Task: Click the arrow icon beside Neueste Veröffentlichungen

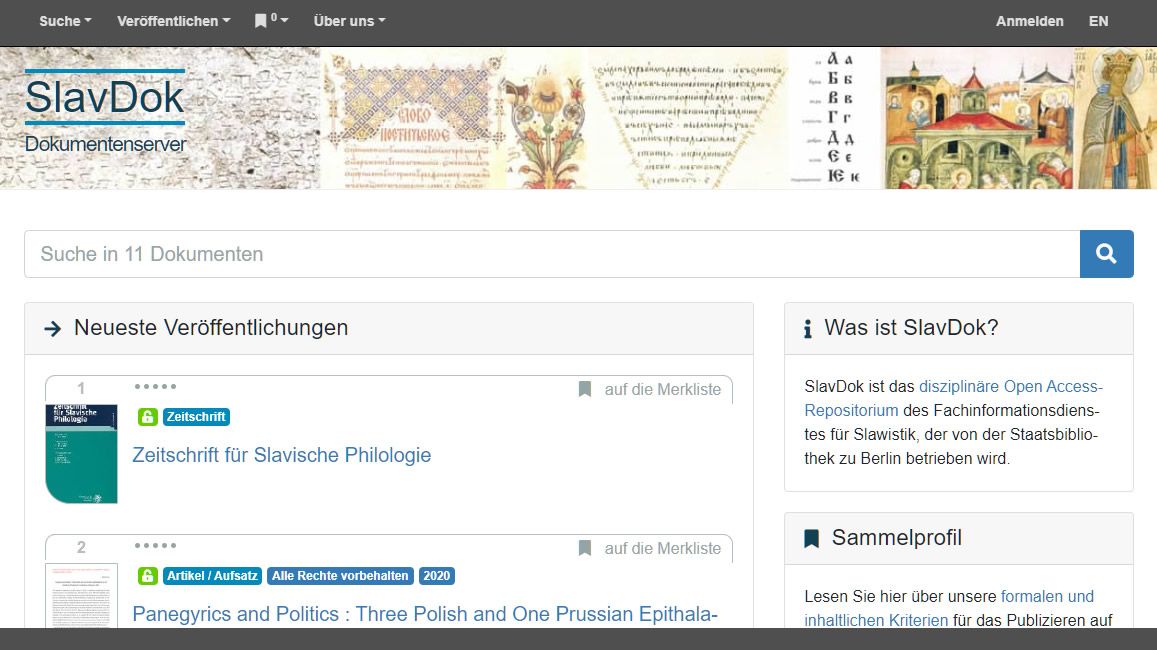Action: pos(53,329)
